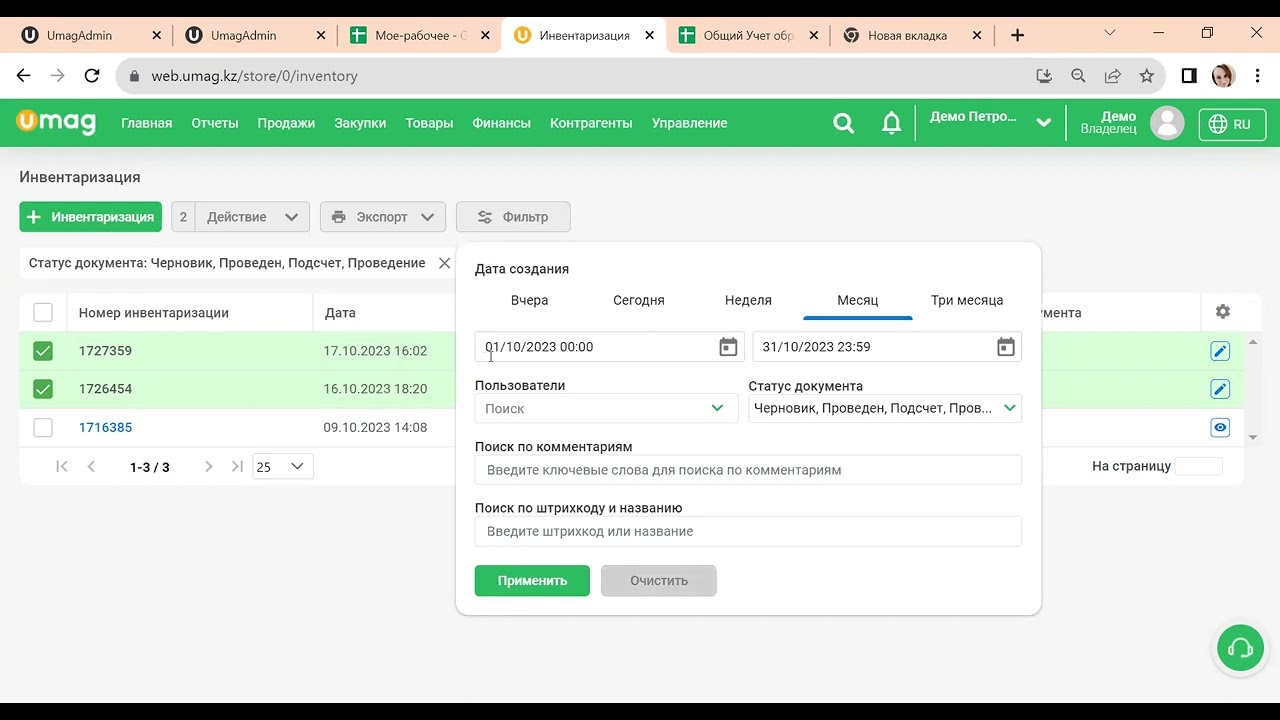Open the Отчеты menu
The width and height of the screenshot is (1280, 720).
click(215, 123)
